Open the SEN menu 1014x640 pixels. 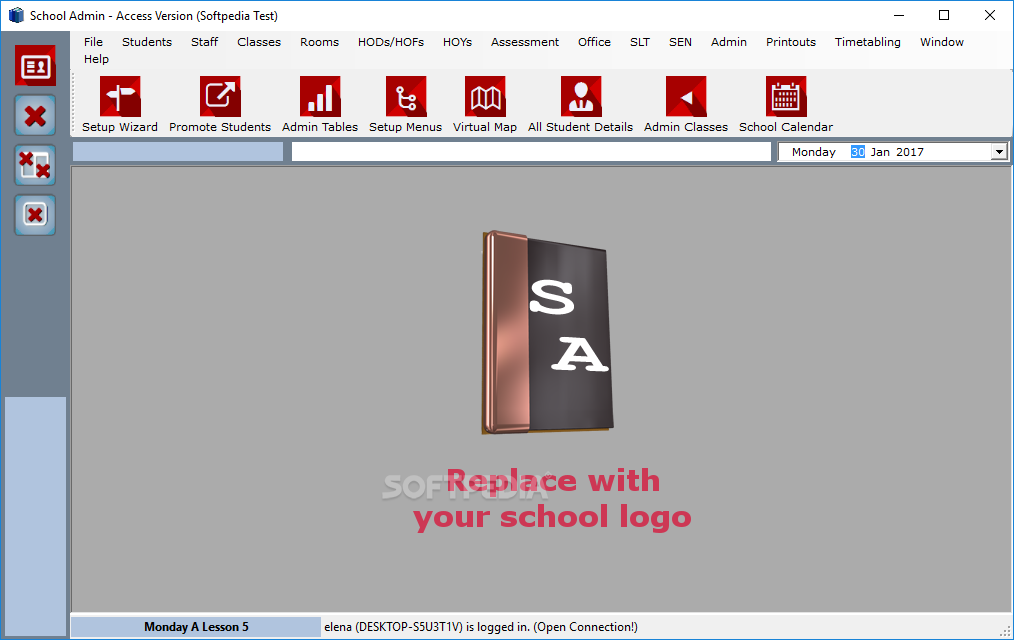[x=680, y=42]
